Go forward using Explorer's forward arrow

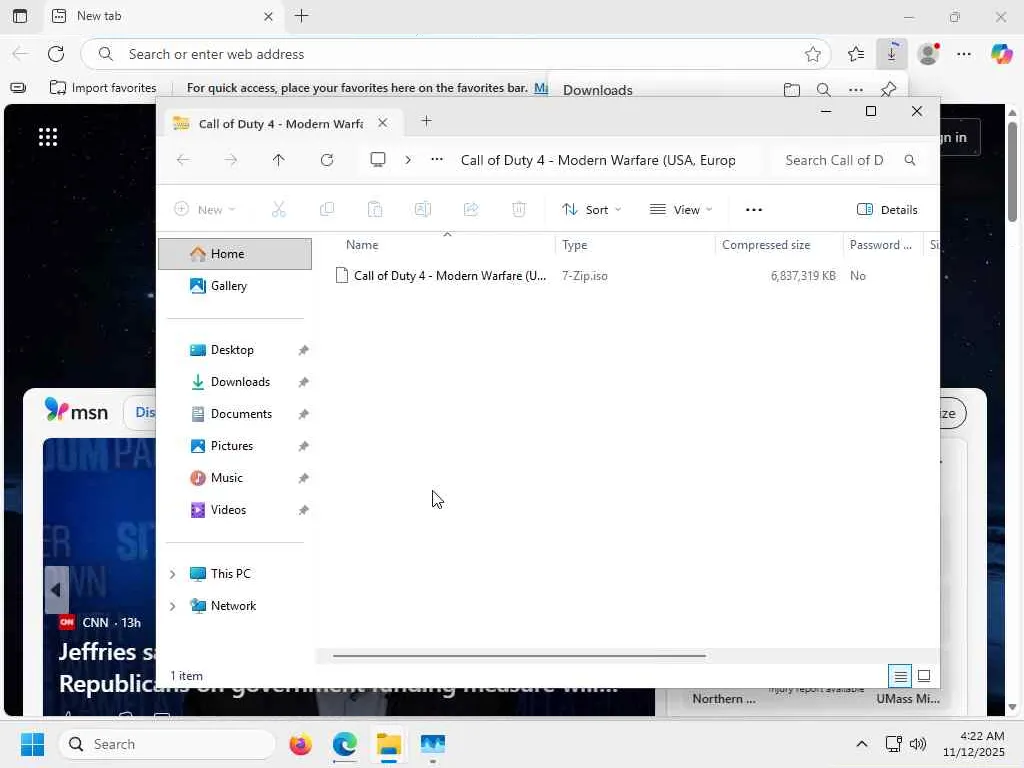[x=231, y=160]
